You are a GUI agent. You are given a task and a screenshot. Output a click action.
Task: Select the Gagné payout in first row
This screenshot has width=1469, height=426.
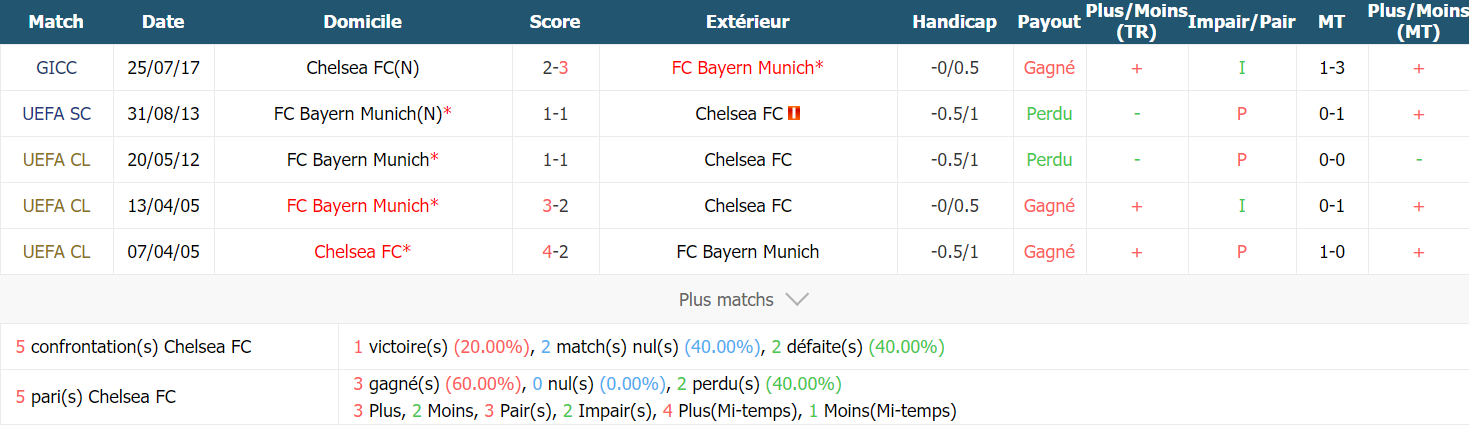click(1049, 68)
